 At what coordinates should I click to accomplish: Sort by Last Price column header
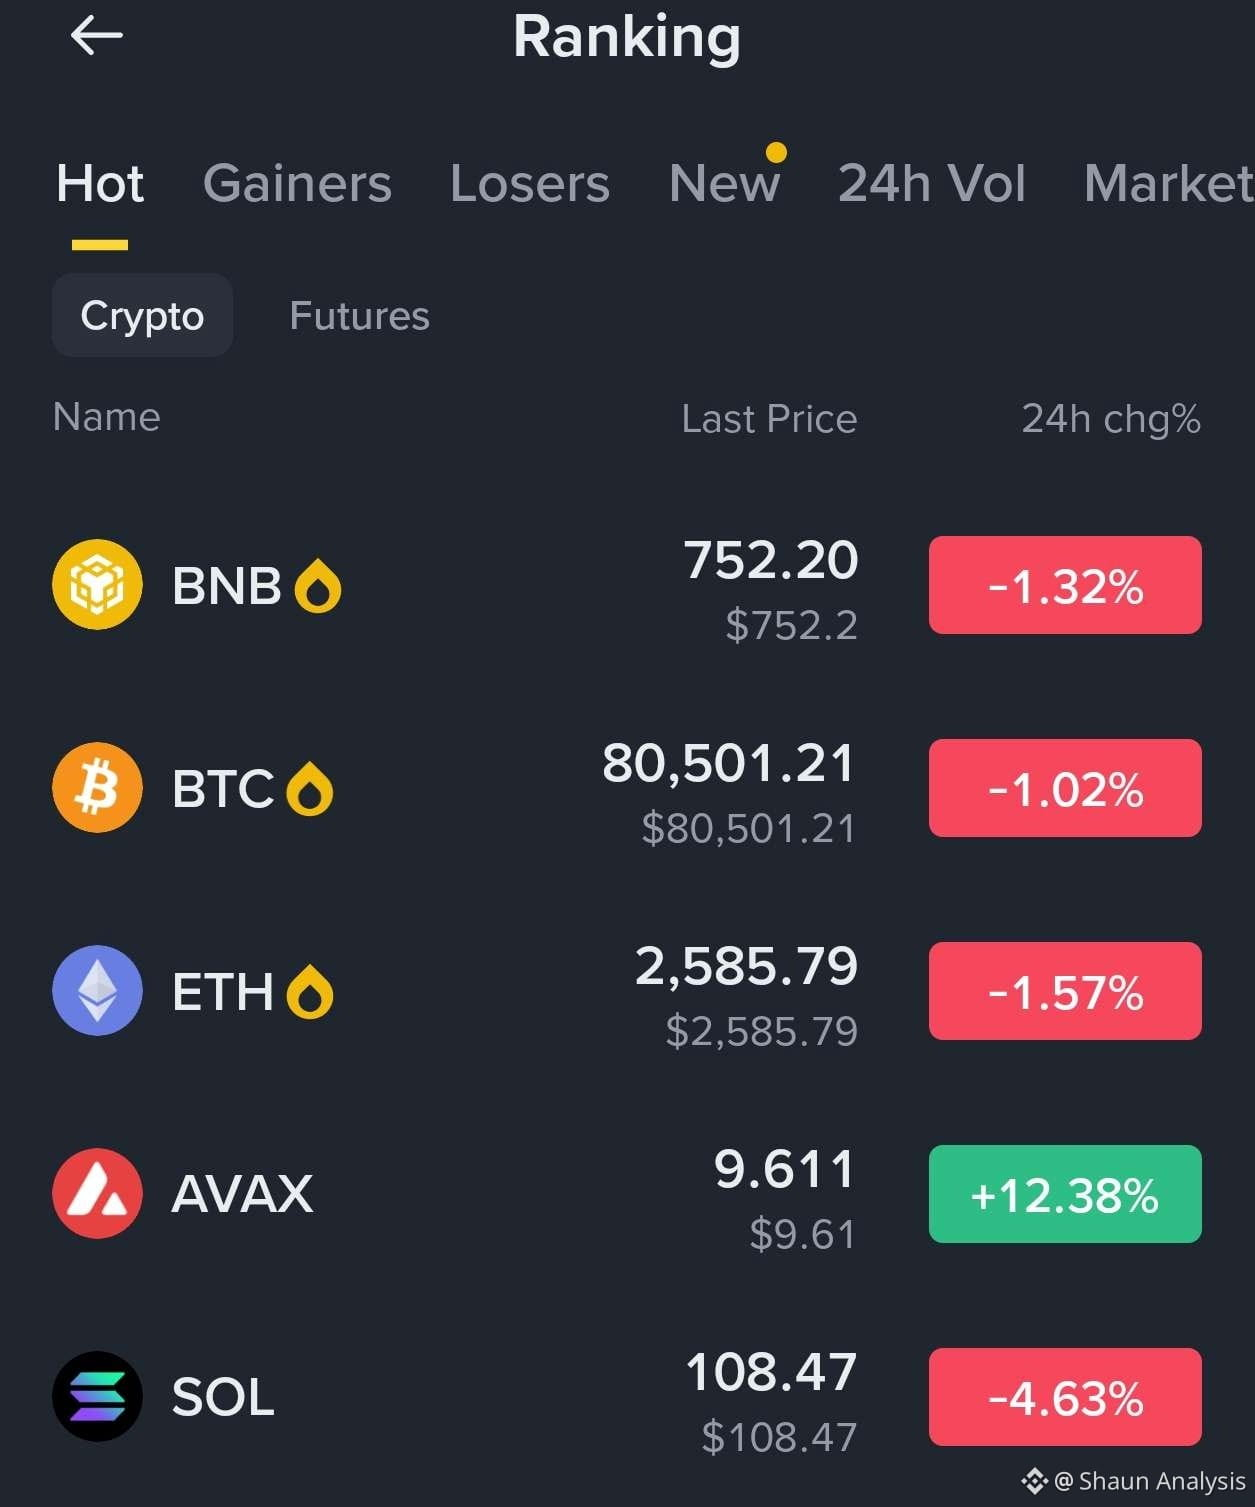pyautogui.click(x=769, y=419)
